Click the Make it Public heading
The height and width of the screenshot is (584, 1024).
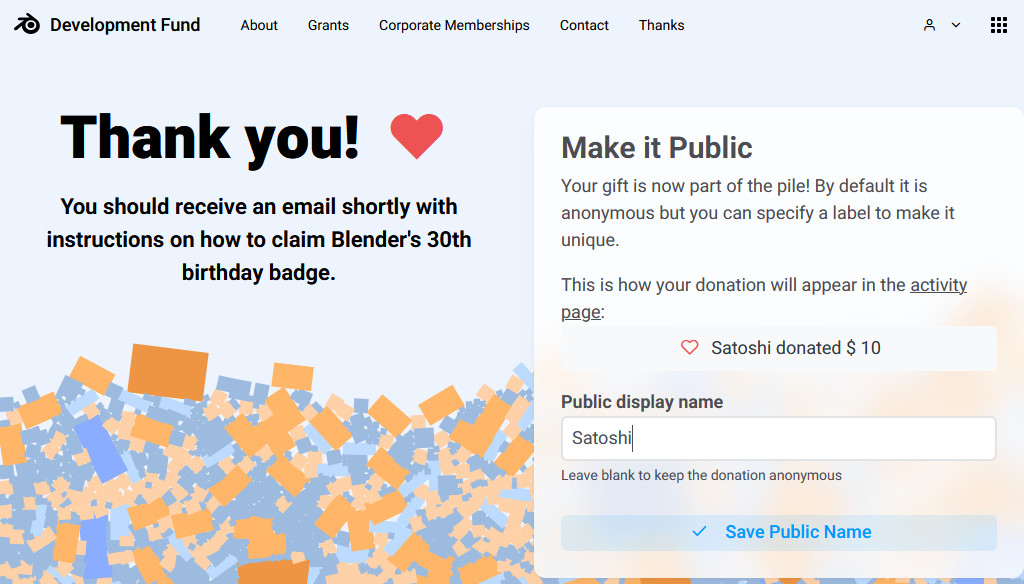(656, 148)
